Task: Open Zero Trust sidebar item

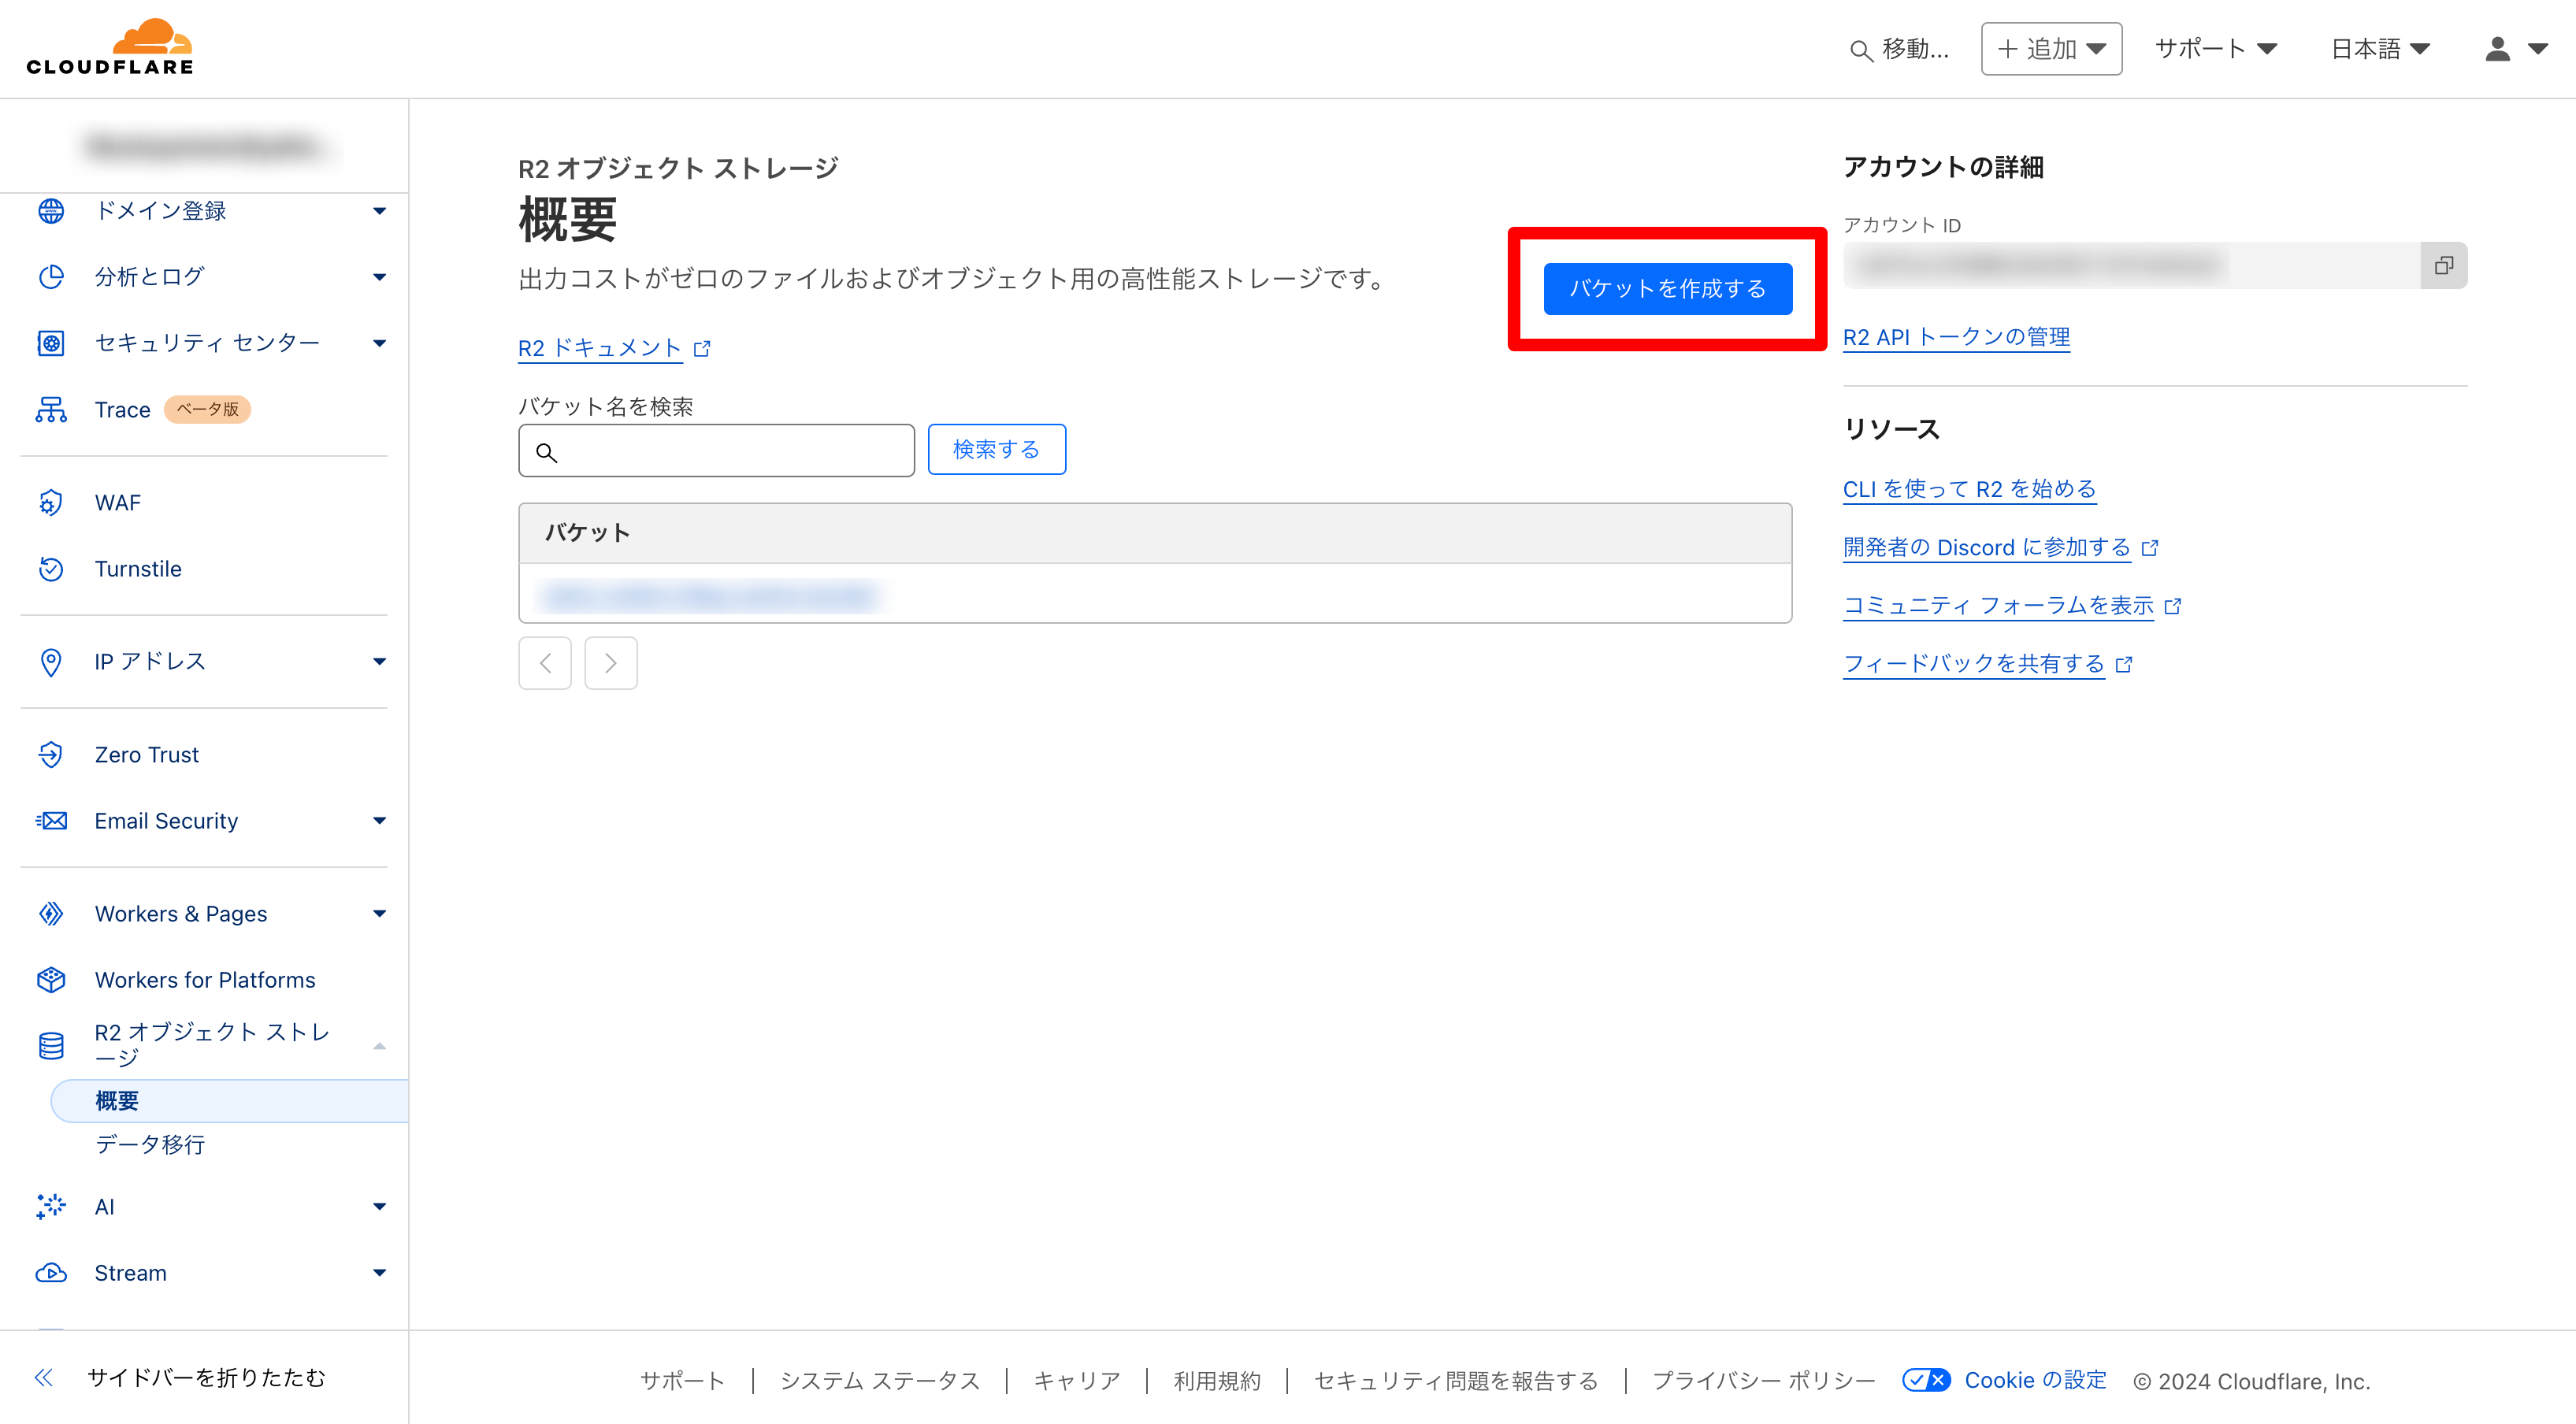Action: click(x=146, y=755)
